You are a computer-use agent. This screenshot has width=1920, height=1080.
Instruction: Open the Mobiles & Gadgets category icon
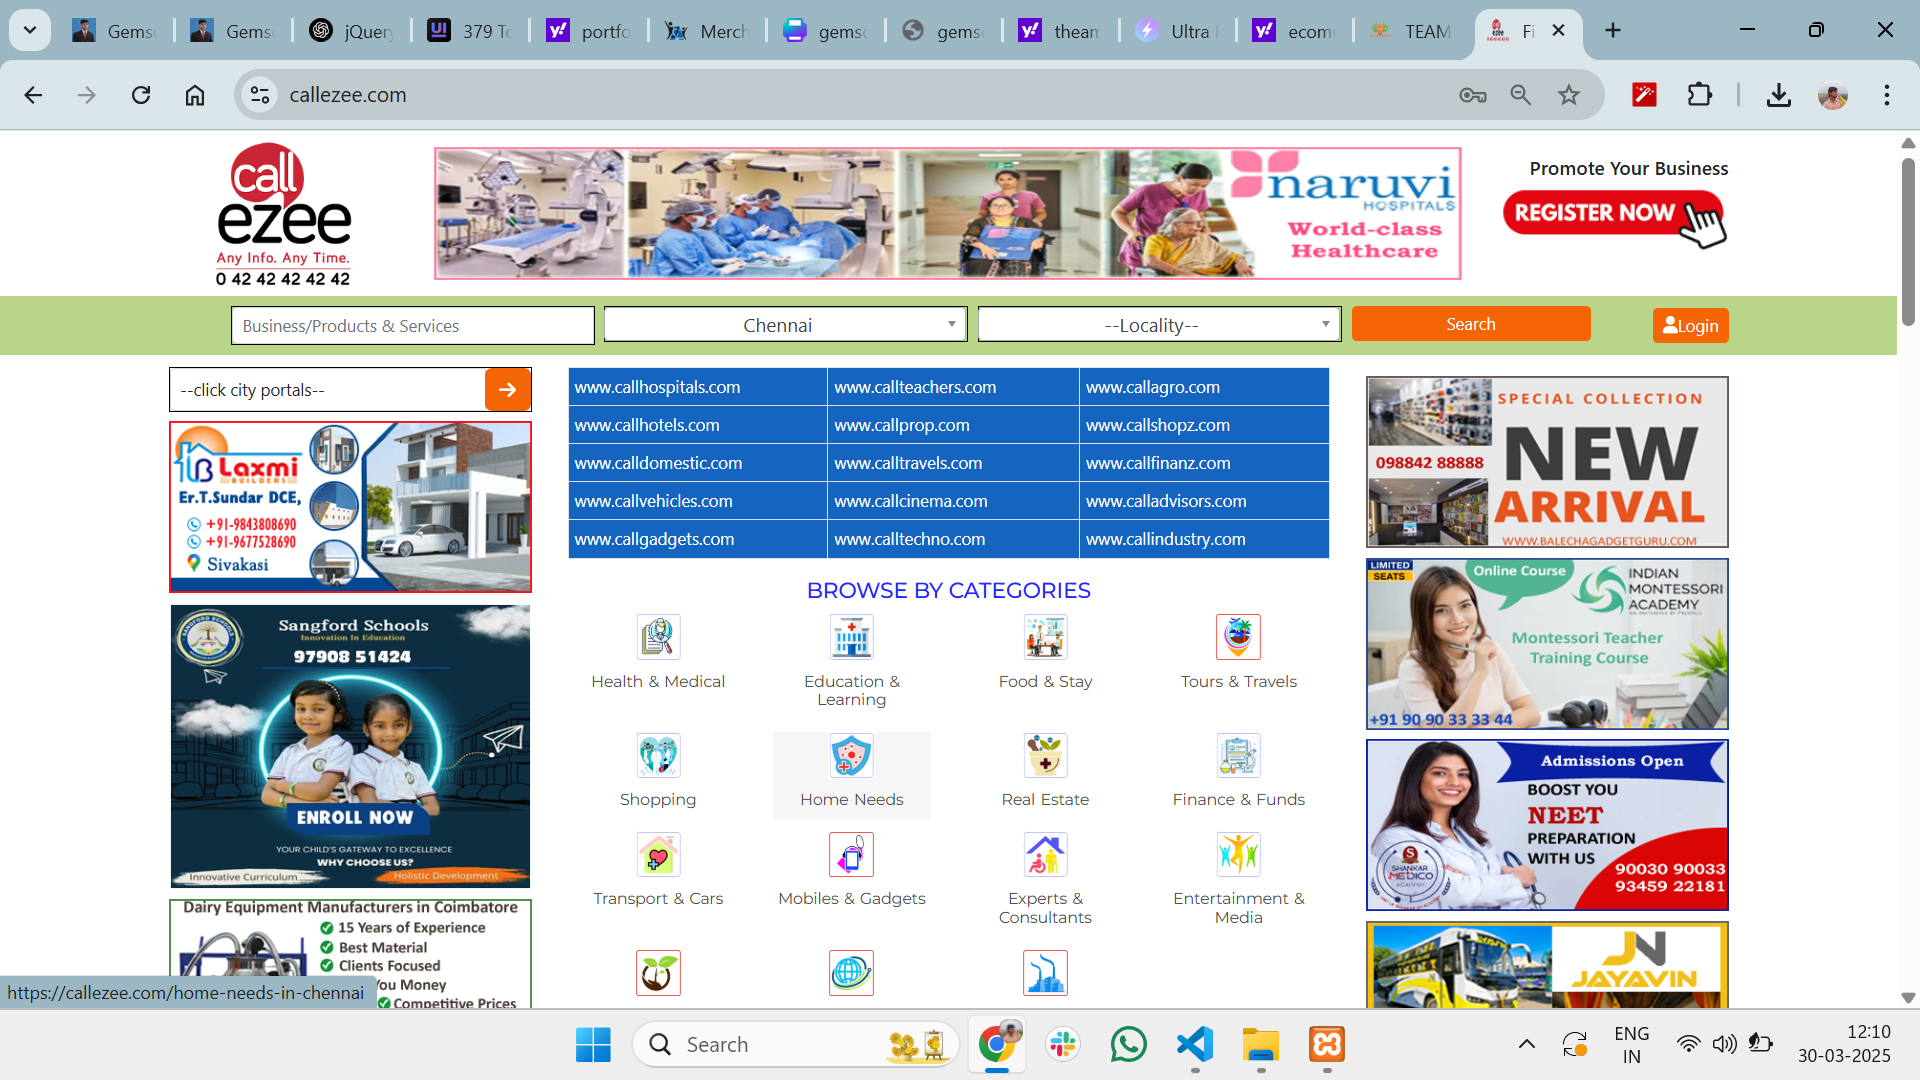(851, 854)
